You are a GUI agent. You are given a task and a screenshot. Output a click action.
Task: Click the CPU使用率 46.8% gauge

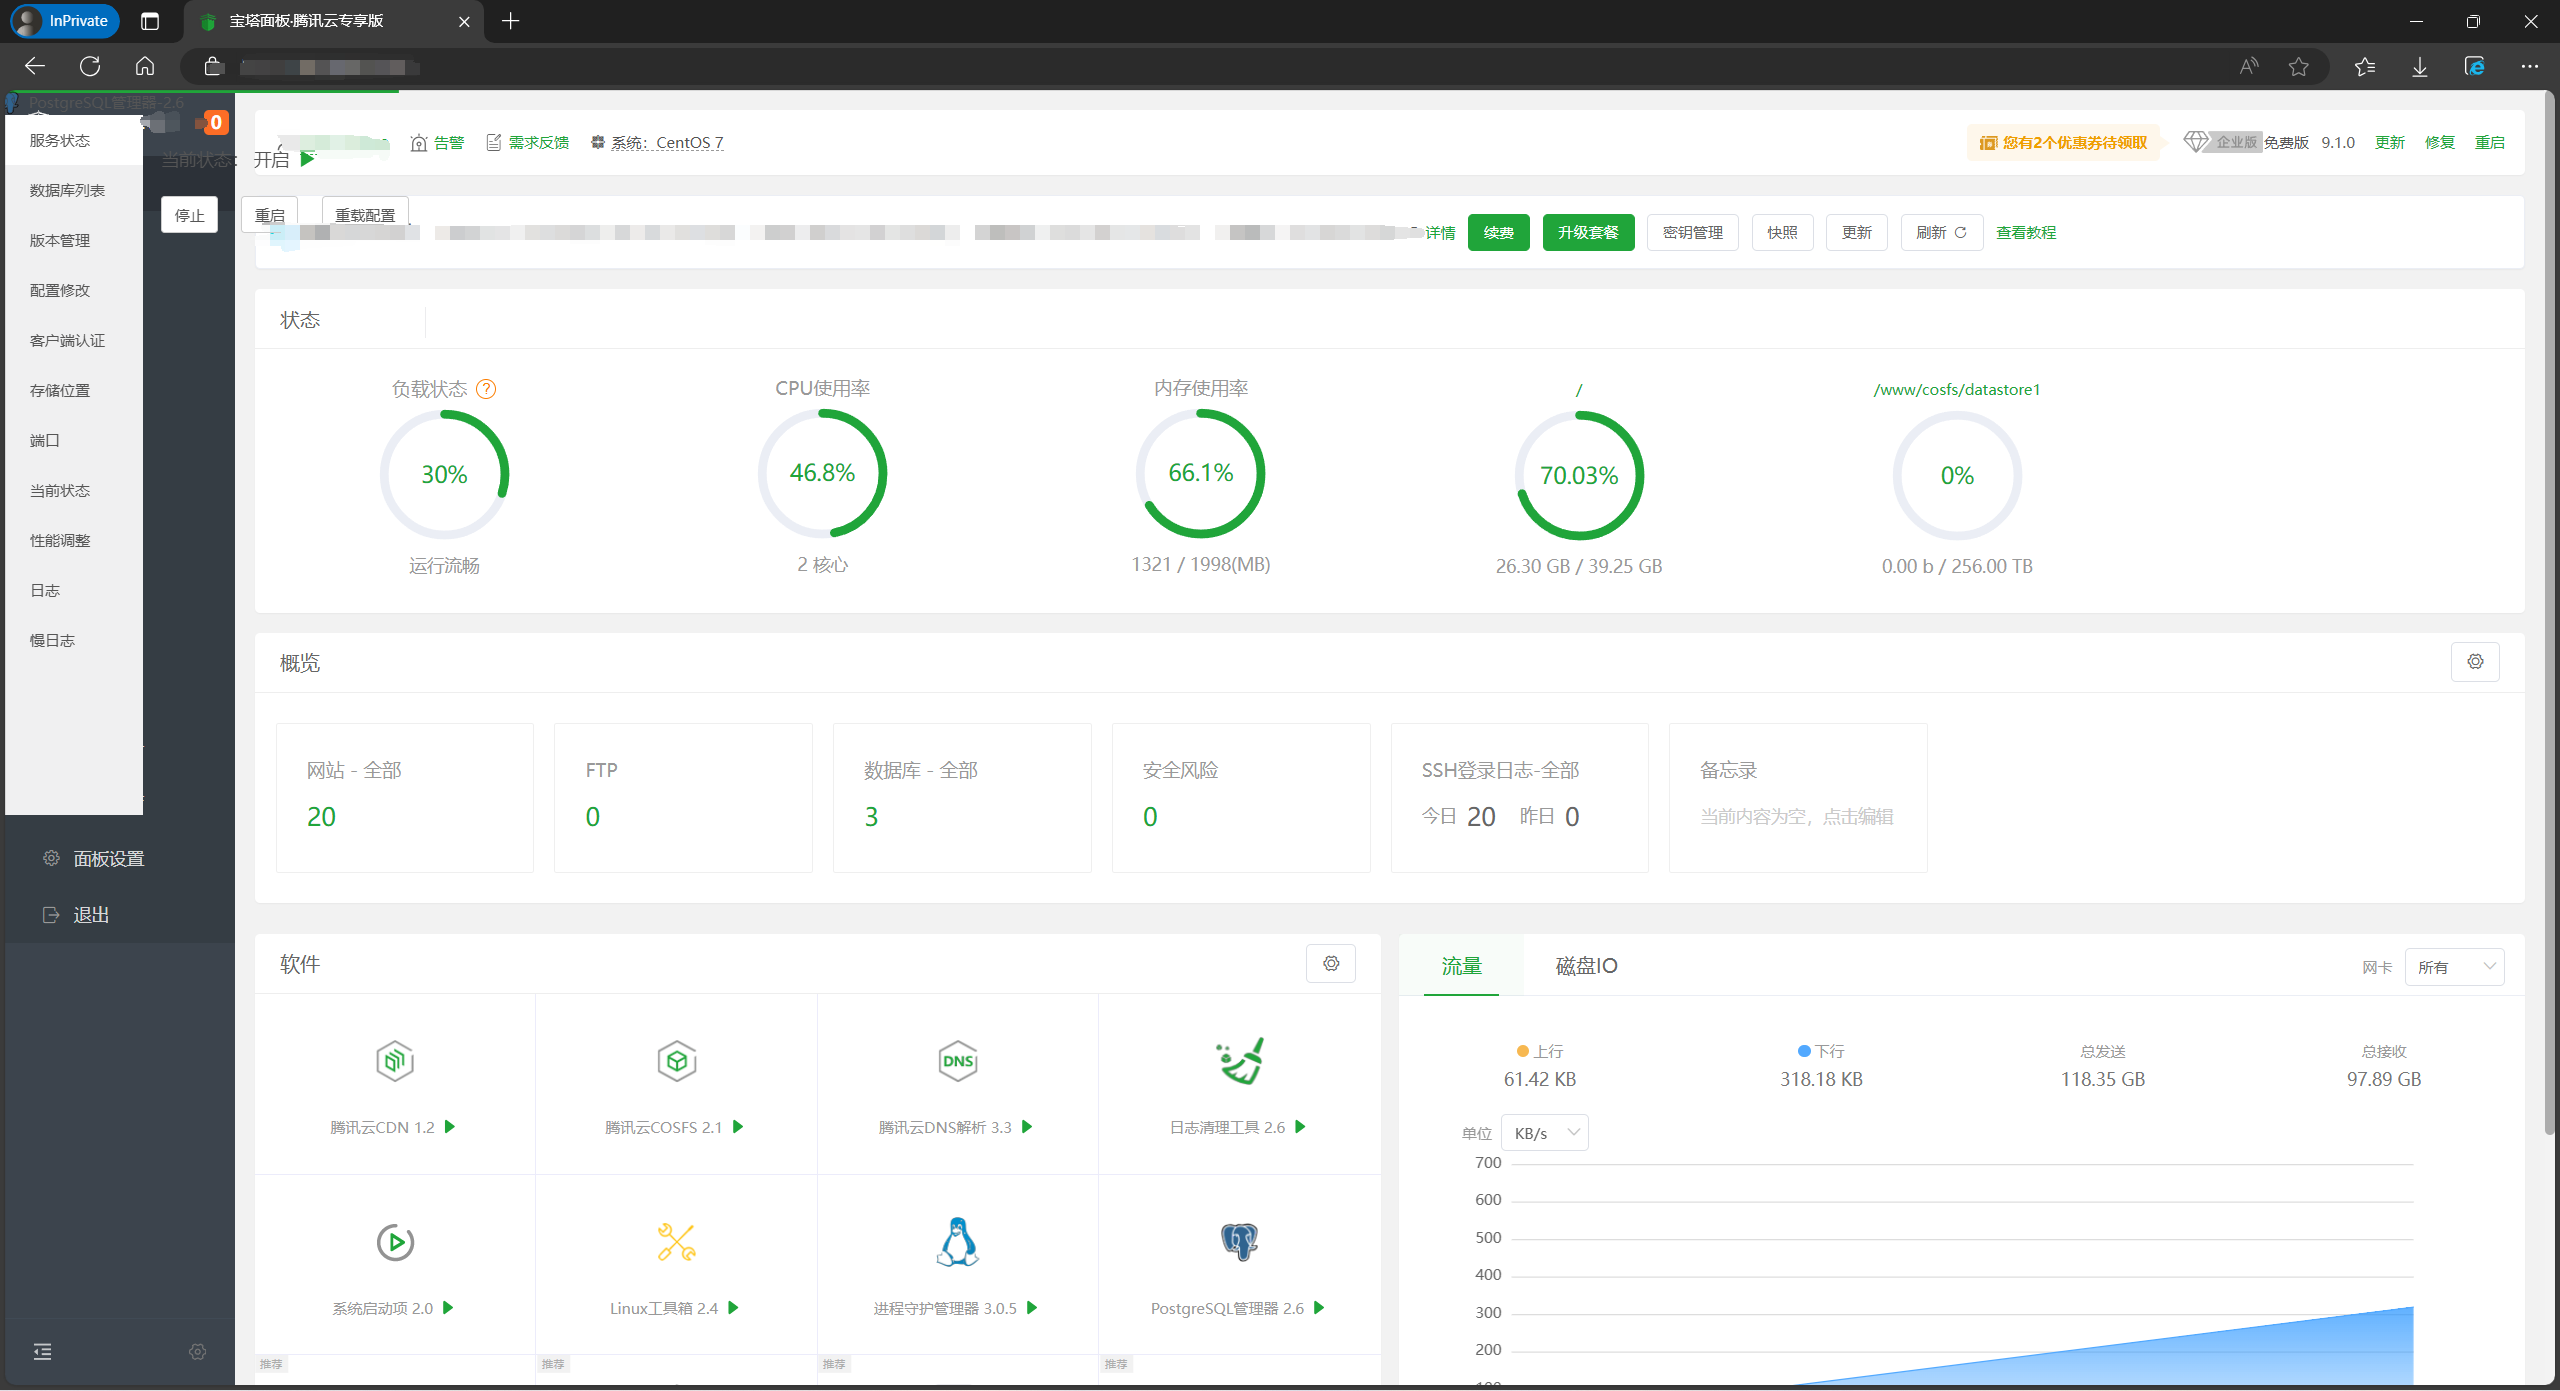pos(822,473)
